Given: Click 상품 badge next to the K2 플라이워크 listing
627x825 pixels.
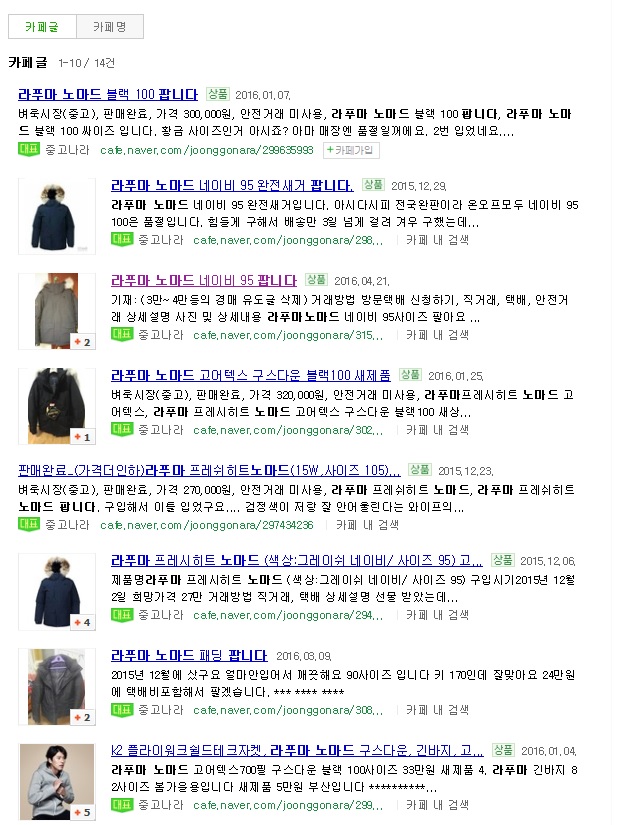Looking at the screenshot, I should pos(503,750).
